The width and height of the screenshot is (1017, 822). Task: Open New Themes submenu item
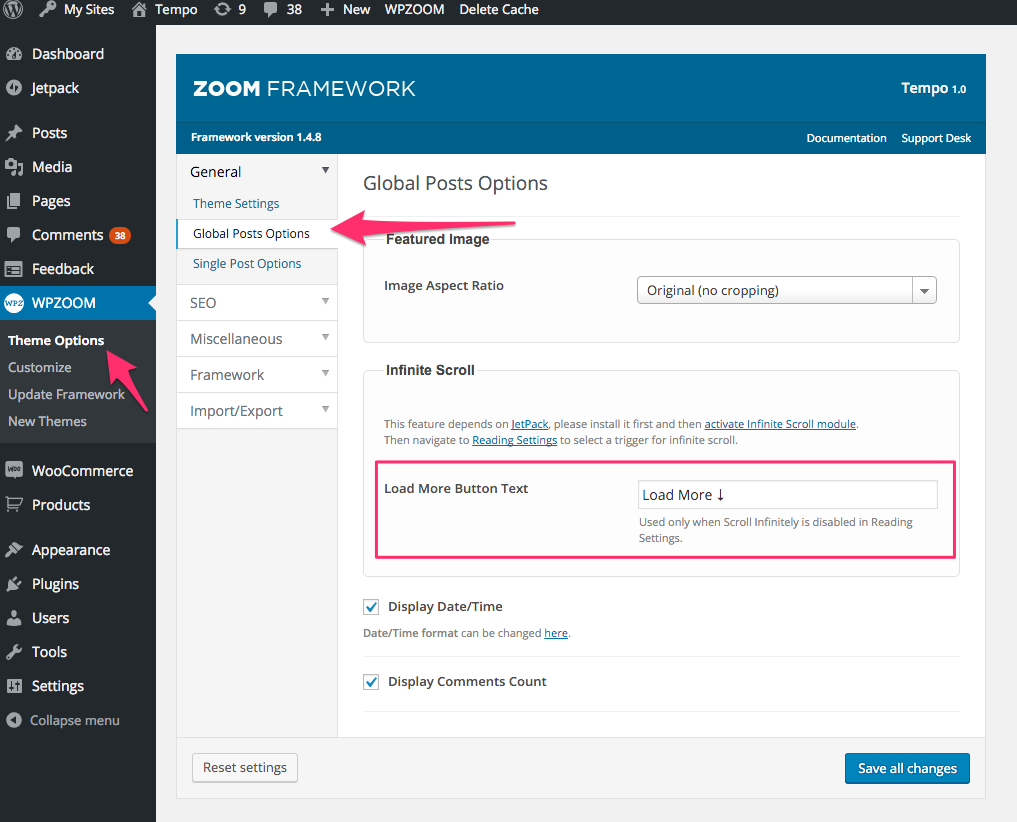point(47,421)
